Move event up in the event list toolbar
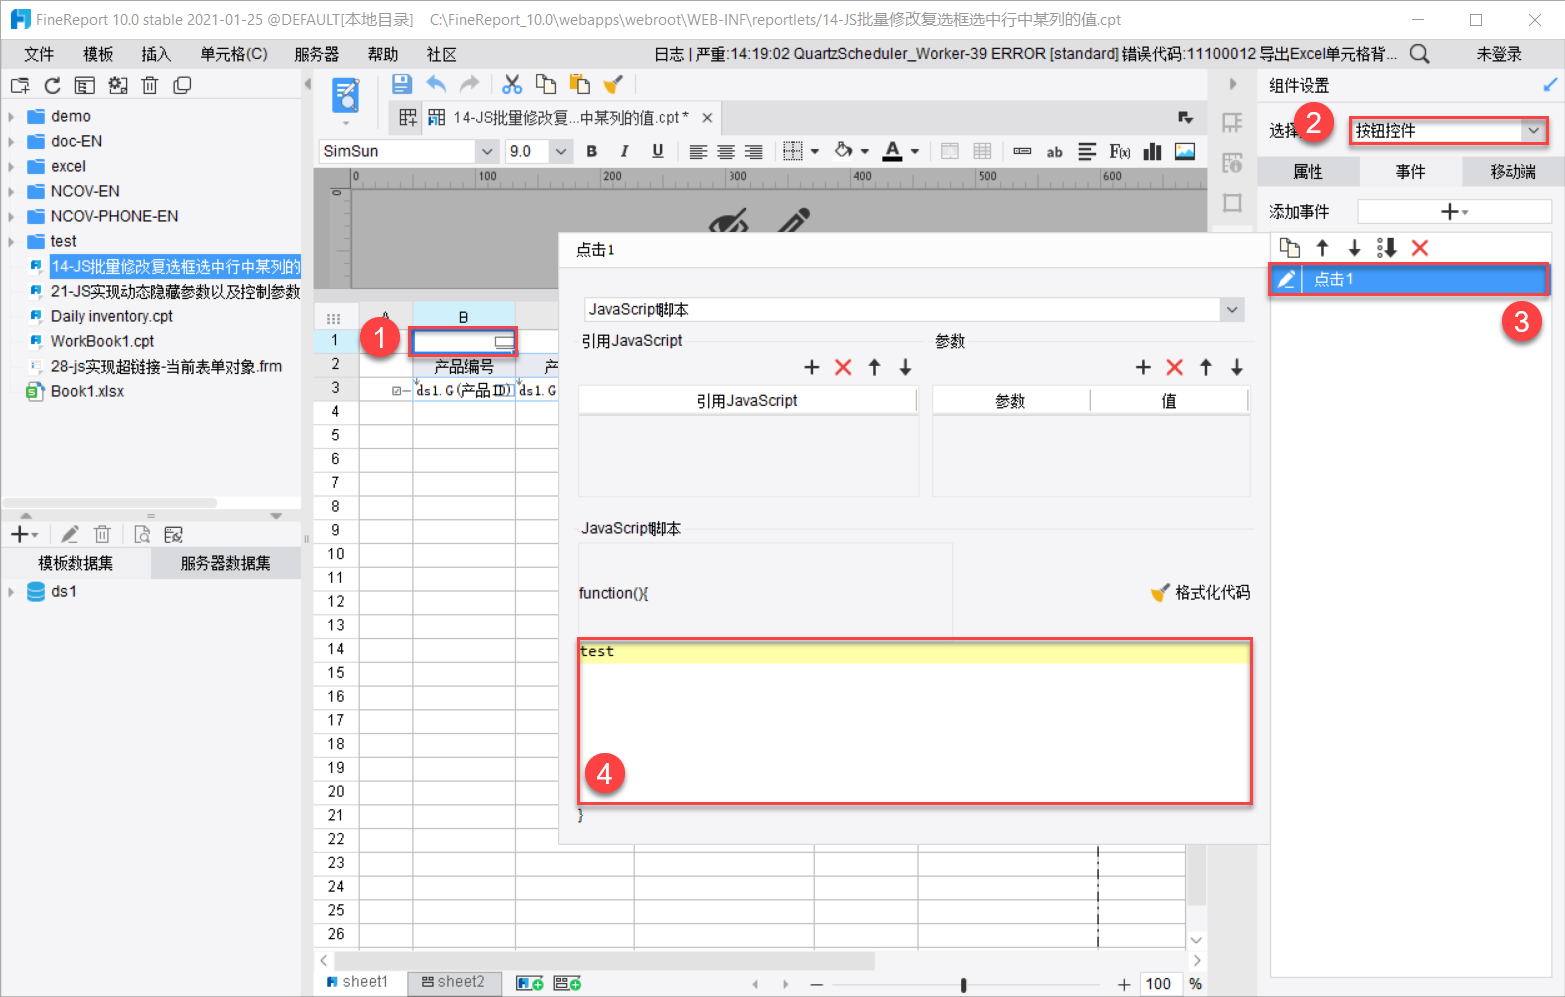1565x997 pixels. click(x=1323, y=248)
